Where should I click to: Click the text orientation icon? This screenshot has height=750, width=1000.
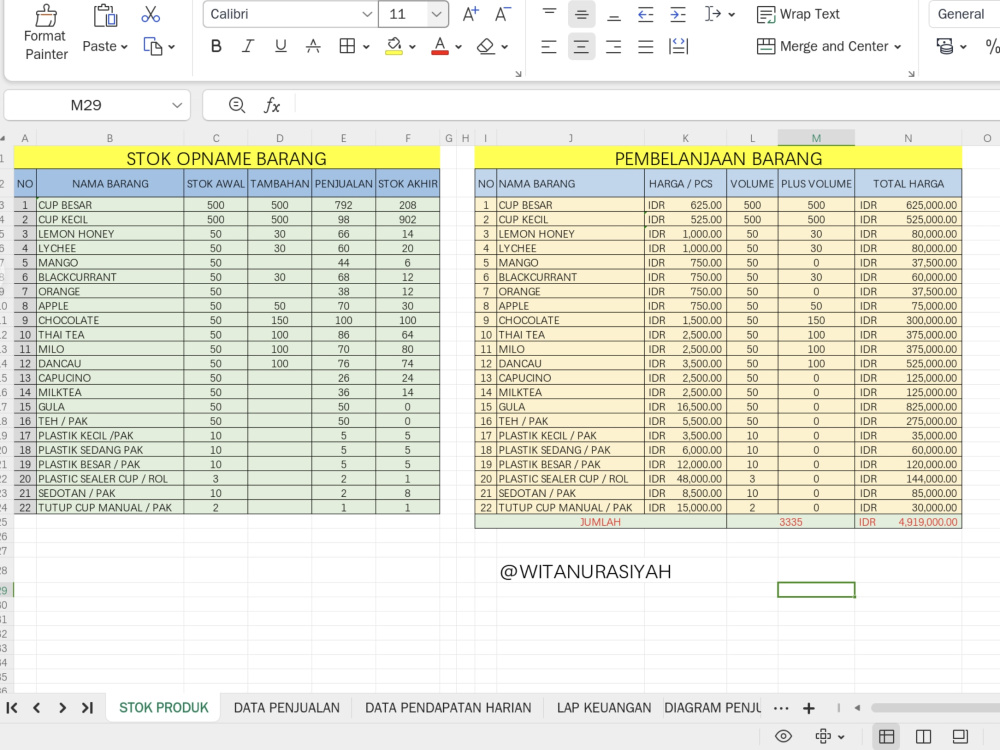tap(712, 14)
